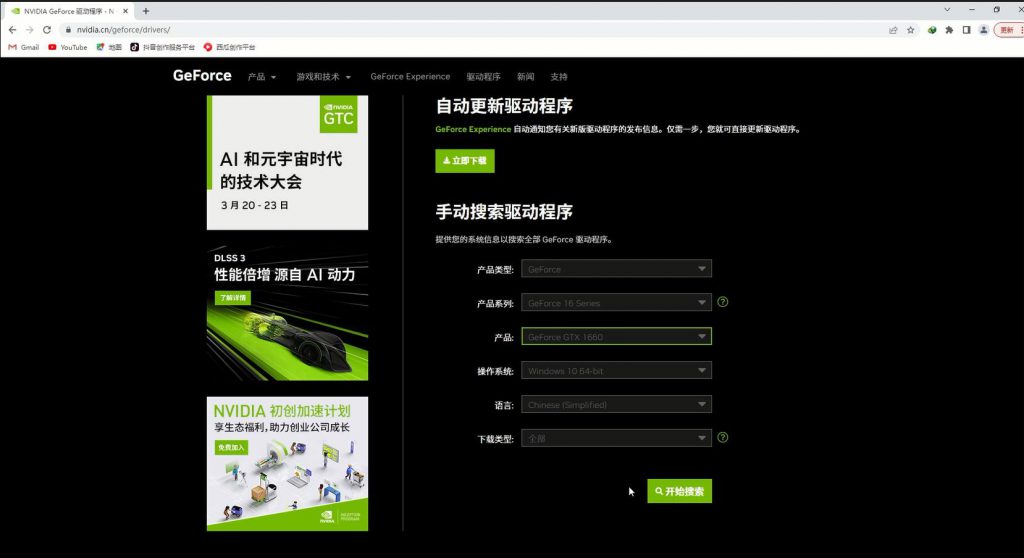Click the help icon beside 产品系列
This screenshot has width=1024, height=558.
722,302
